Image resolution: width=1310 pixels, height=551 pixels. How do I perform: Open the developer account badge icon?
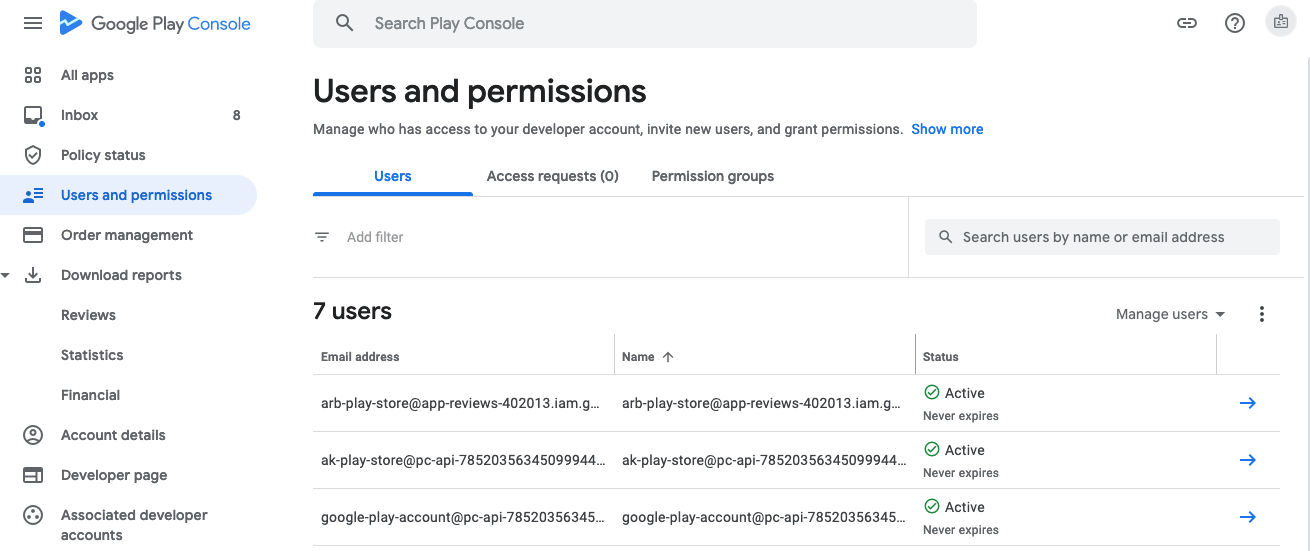[x=1281, y=23]
